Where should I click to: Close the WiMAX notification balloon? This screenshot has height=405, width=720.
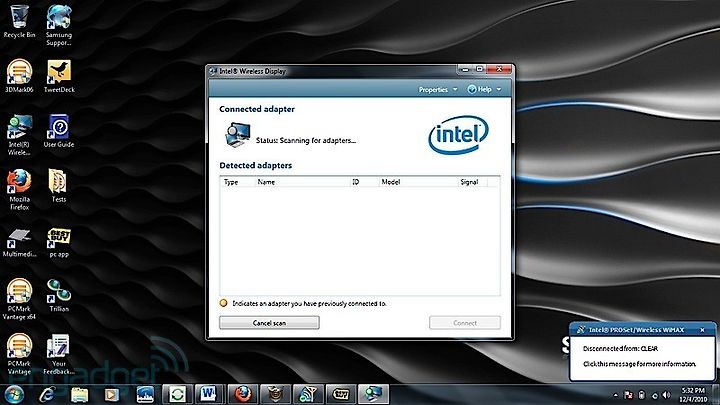702,330
